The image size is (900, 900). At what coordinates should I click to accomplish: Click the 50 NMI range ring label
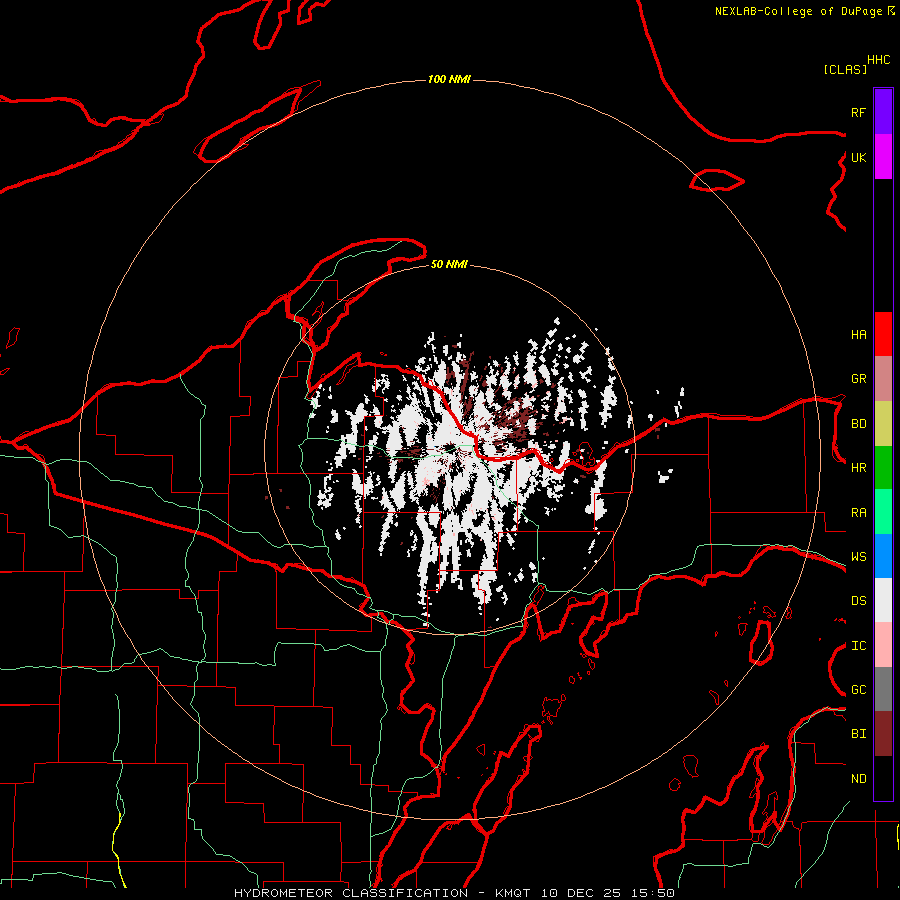pos(449,264)
